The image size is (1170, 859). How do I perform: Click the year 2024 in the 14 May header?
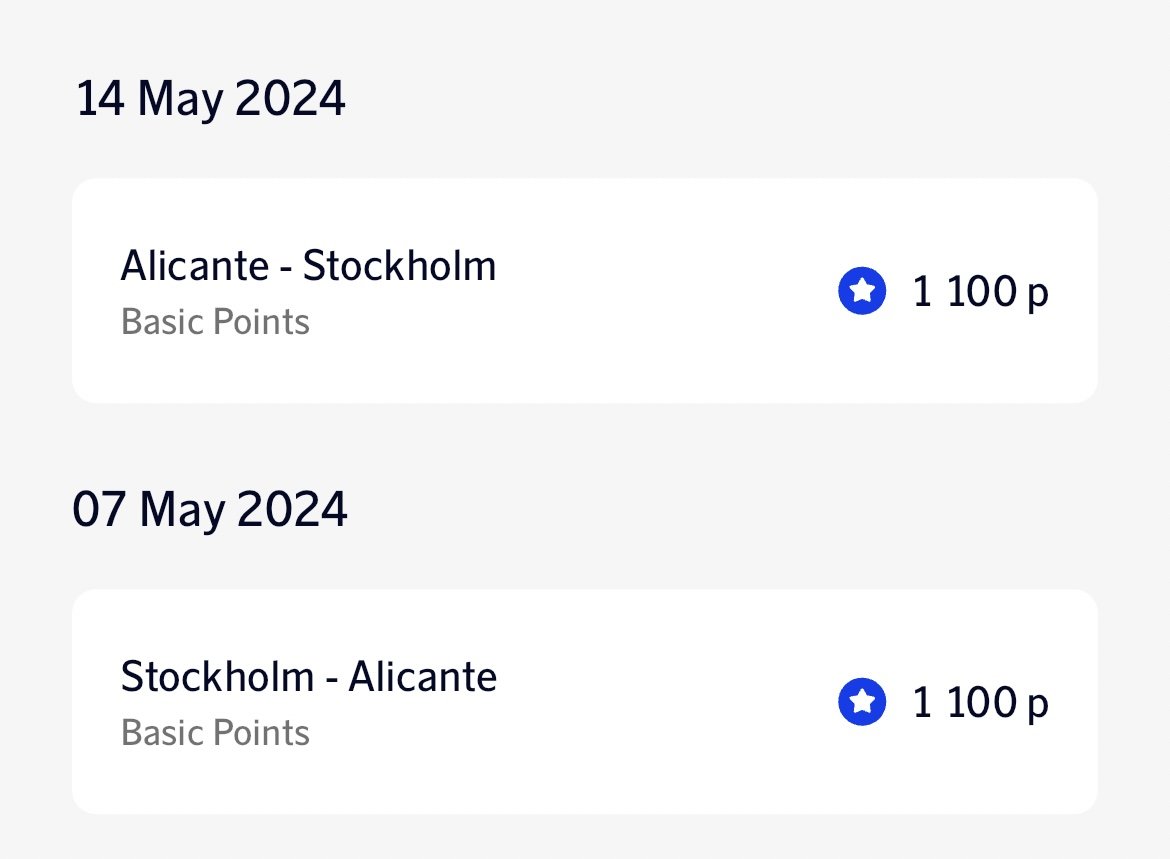289,100
